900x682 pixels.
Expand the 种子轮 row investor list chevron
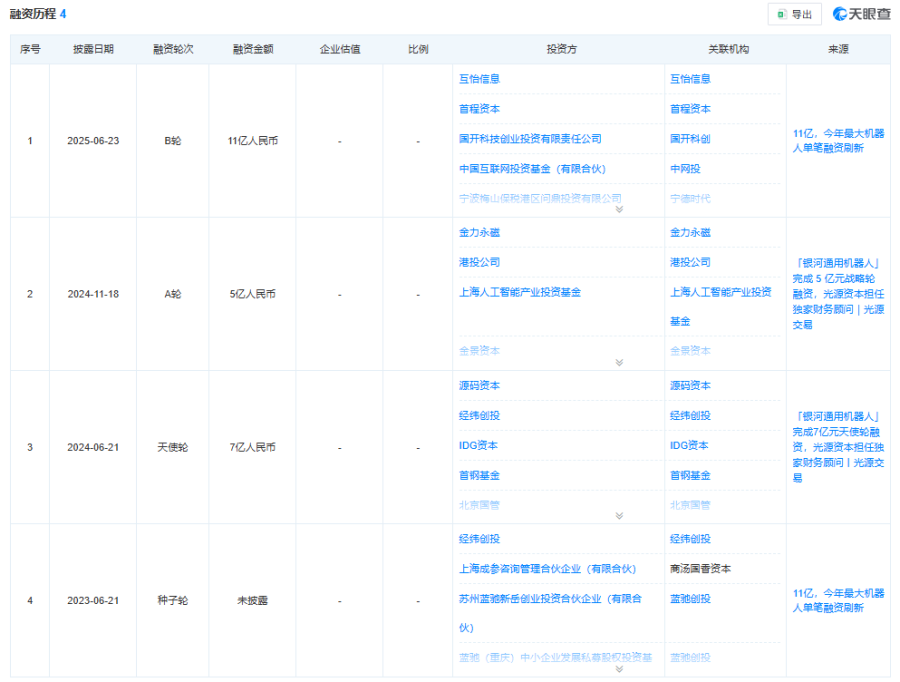pos(619,669)
